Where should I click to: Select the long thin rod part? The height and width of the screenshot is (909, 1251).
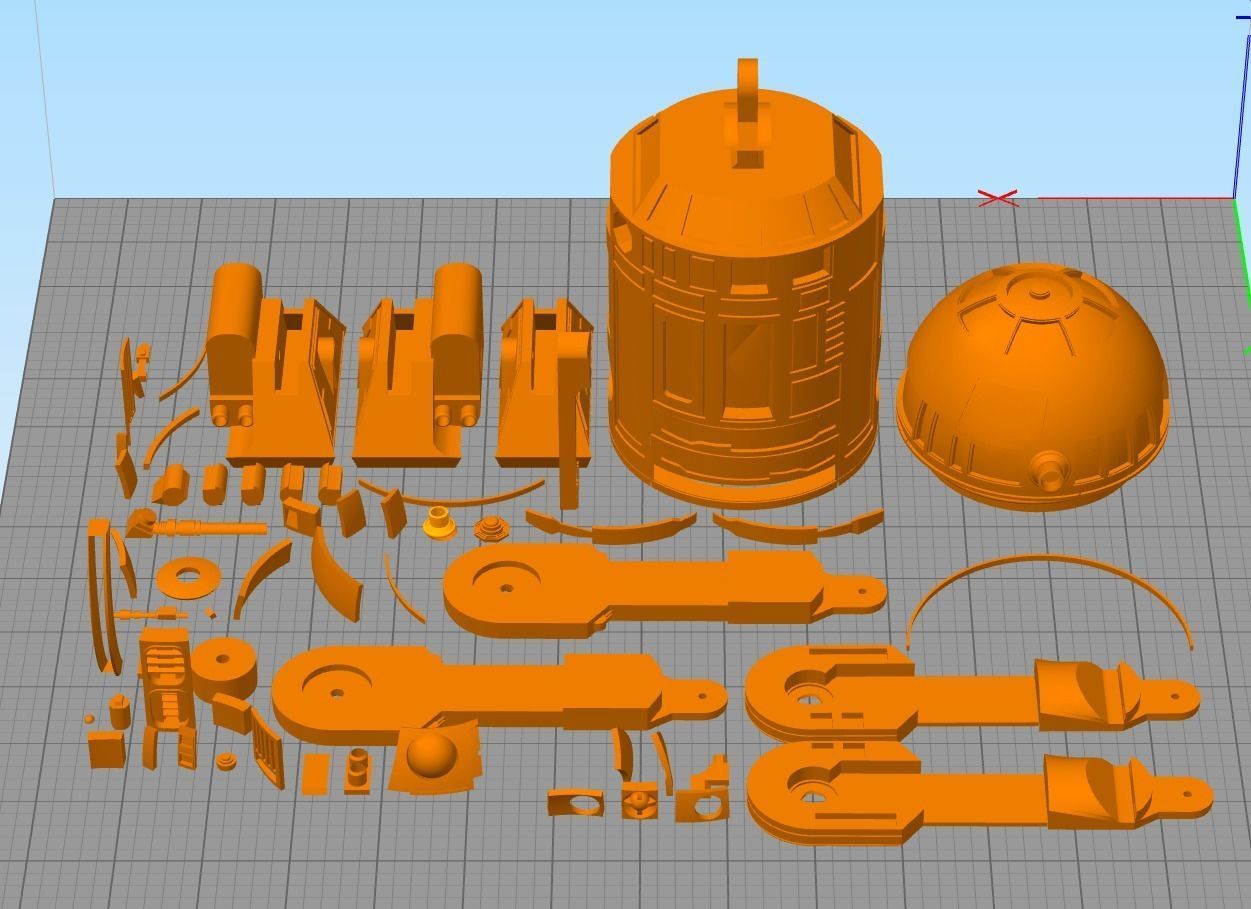[x=198, y=526]
